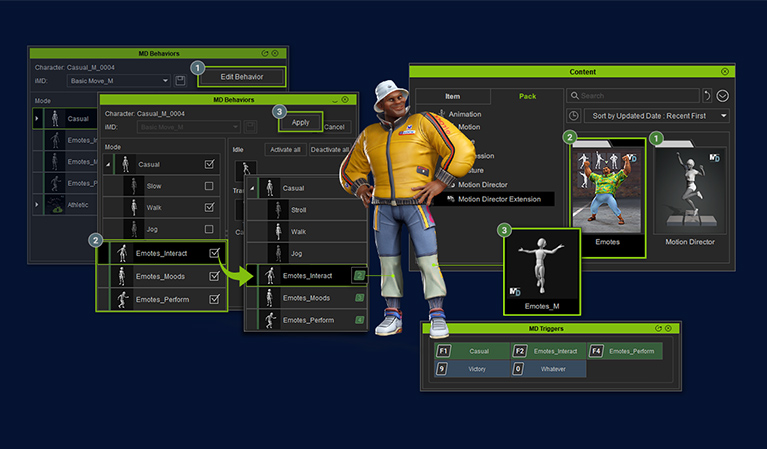Viewport: 767px width, 449px height.
Task: Trigger the Whatever button in MD Triggers
Action: point(548,369)
